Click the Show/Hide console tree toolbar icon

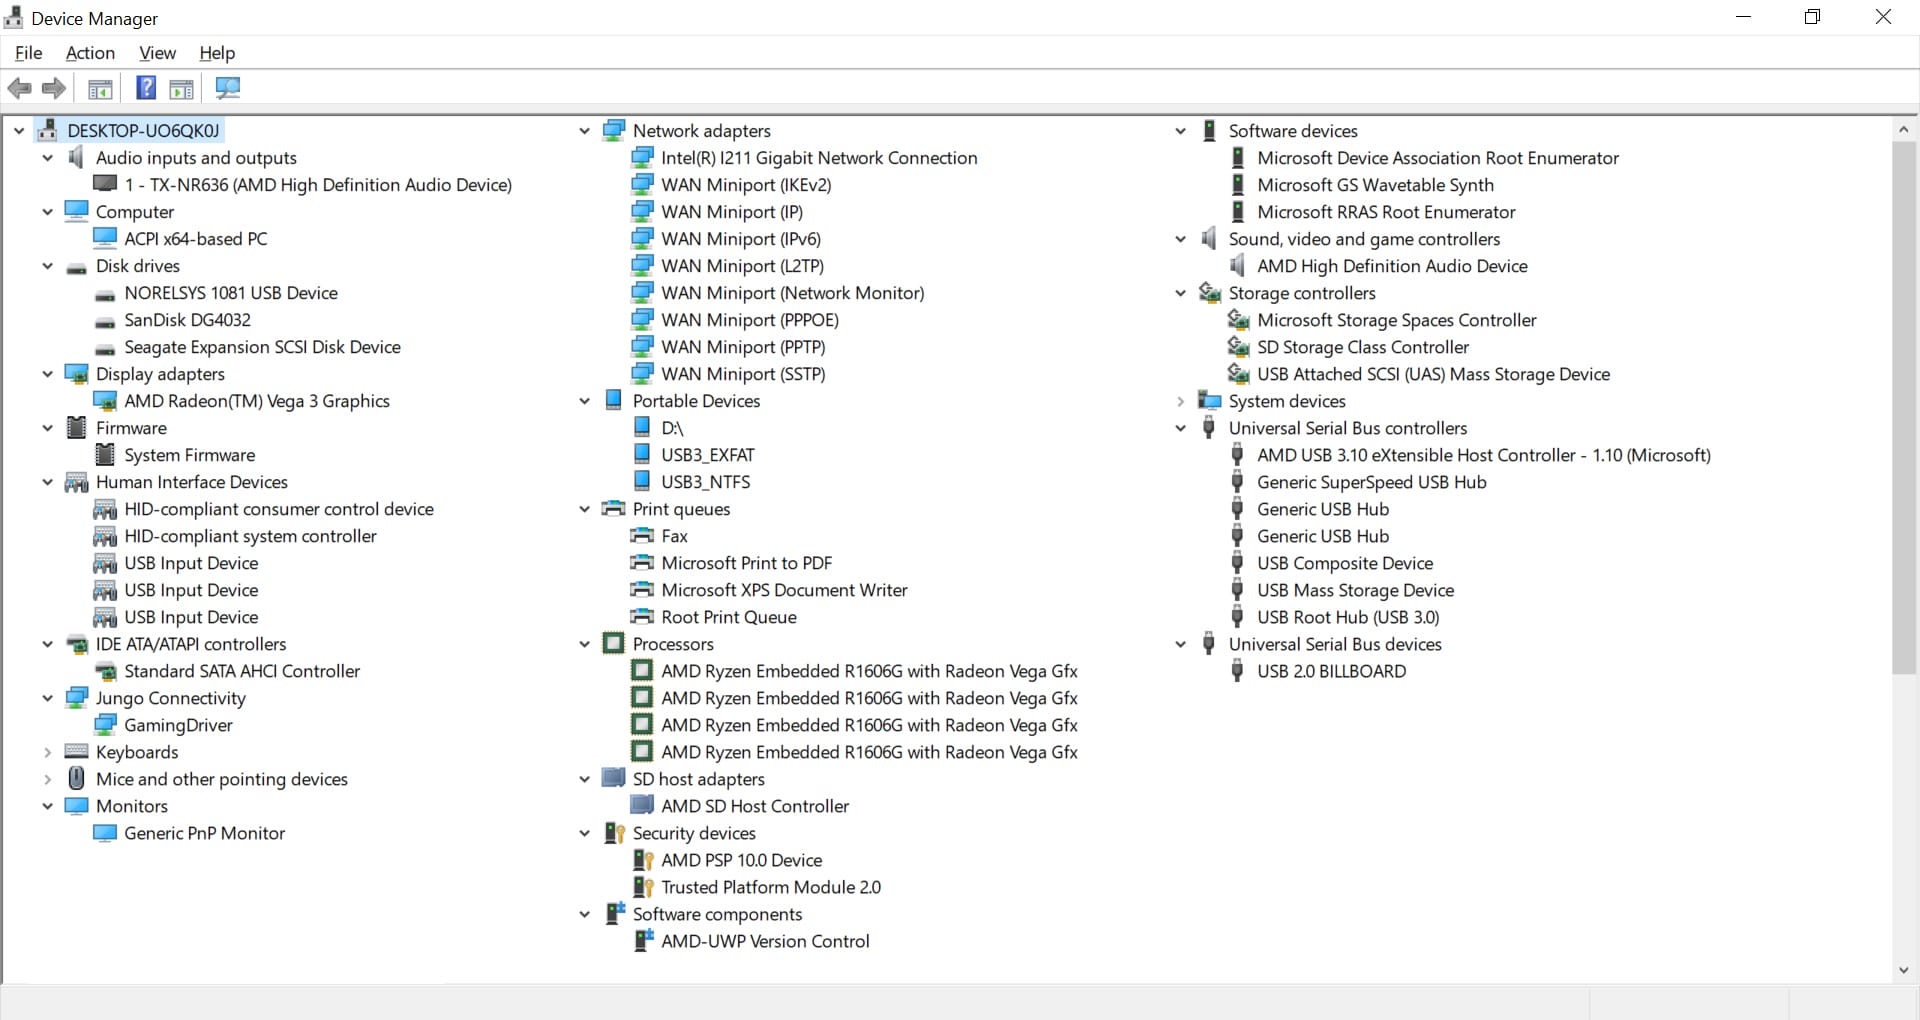pyautogui.click(x=100, y=88)
